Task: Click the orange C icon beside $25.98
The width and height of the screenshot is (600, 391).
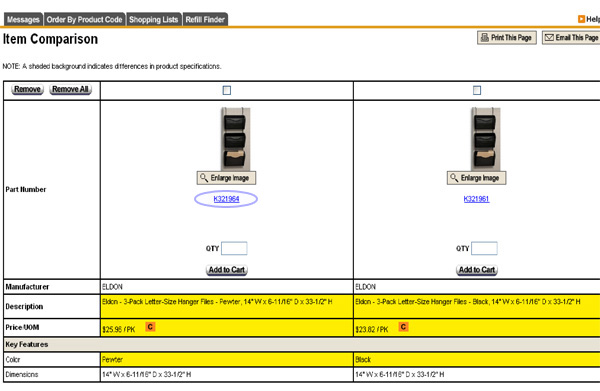Action: point(150,327)
